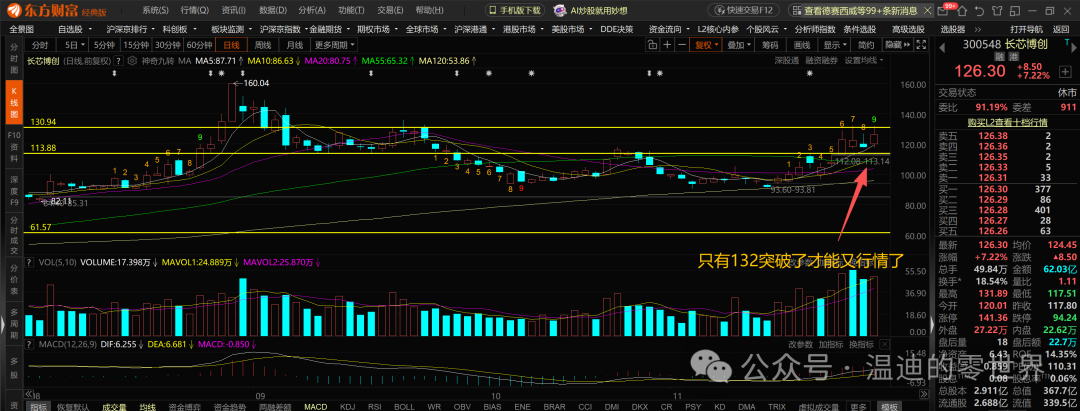This screenshot has width=1080, height=411.
Task: Click 恢复默认 at bottom bar
Action: coord(72,406)
